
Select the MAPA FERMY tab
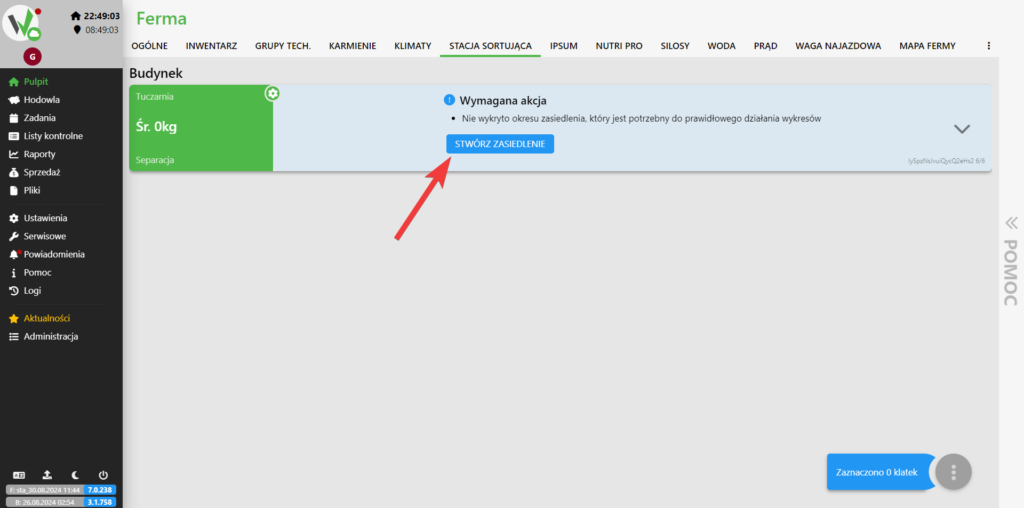(x=927, y=46)
